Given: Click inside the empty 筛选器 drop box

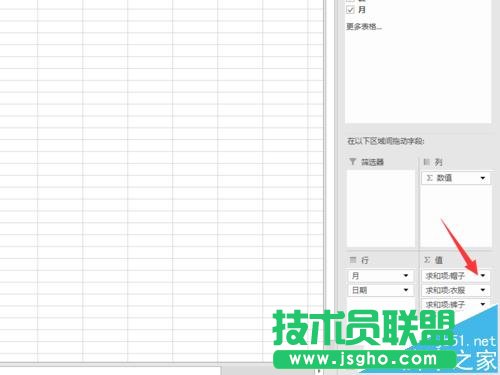Looking at the screenshot, I should click(x=381, y=209).
